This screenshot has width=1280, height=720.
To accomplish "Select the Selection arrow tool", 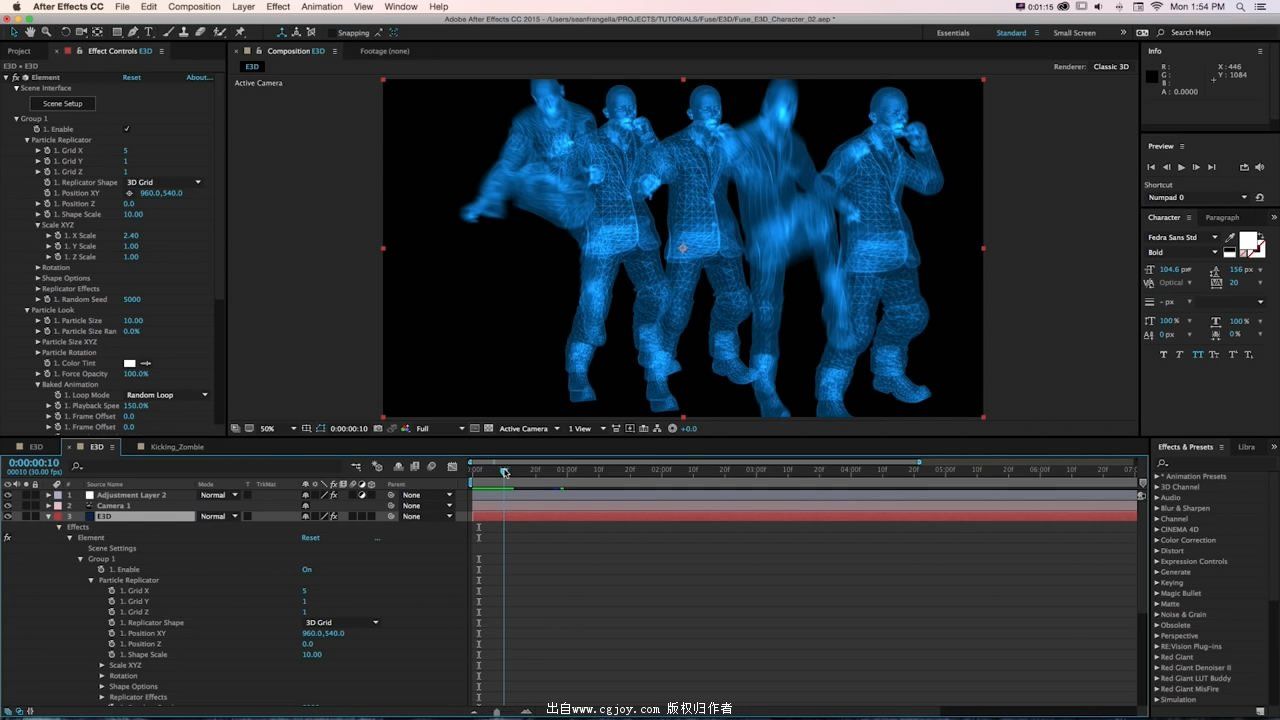I will coord(14,32).
